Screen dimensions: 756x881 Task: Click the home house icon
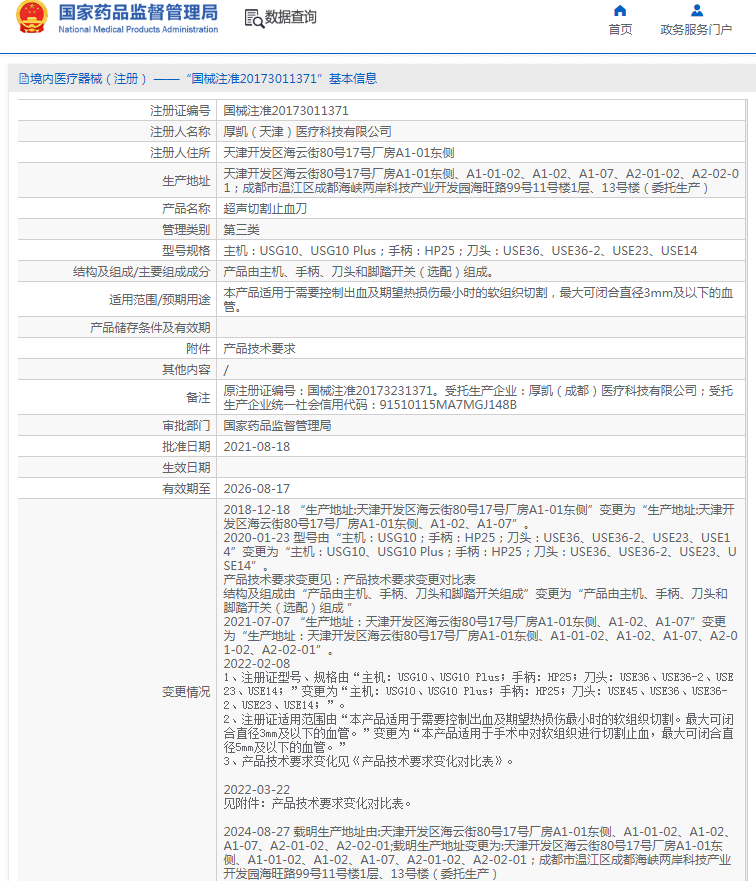(620, 11)
